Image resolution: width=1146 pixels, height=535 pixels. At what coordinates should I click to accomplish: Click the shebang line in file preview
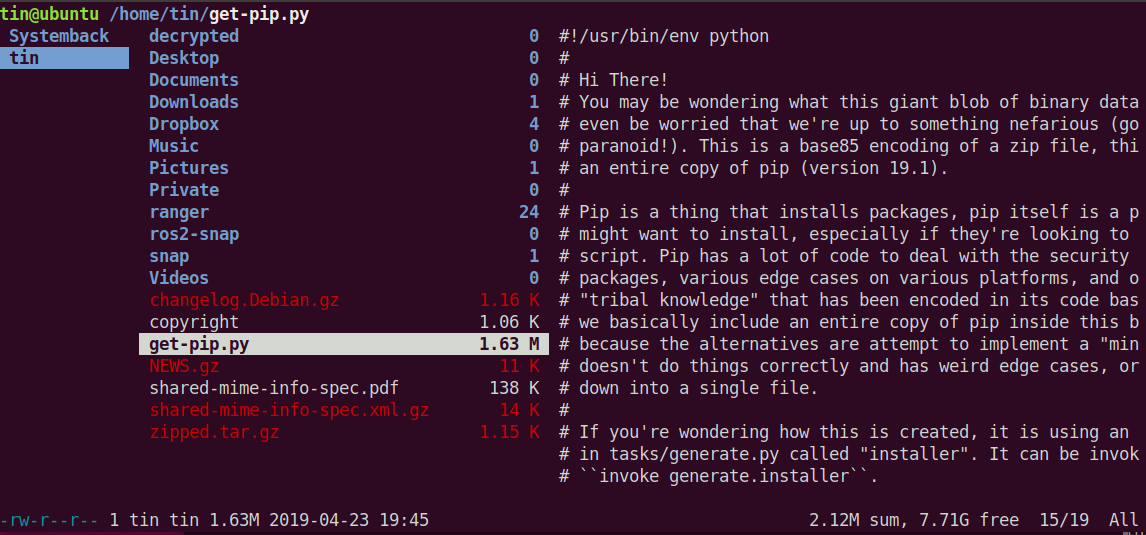(664, 36)
